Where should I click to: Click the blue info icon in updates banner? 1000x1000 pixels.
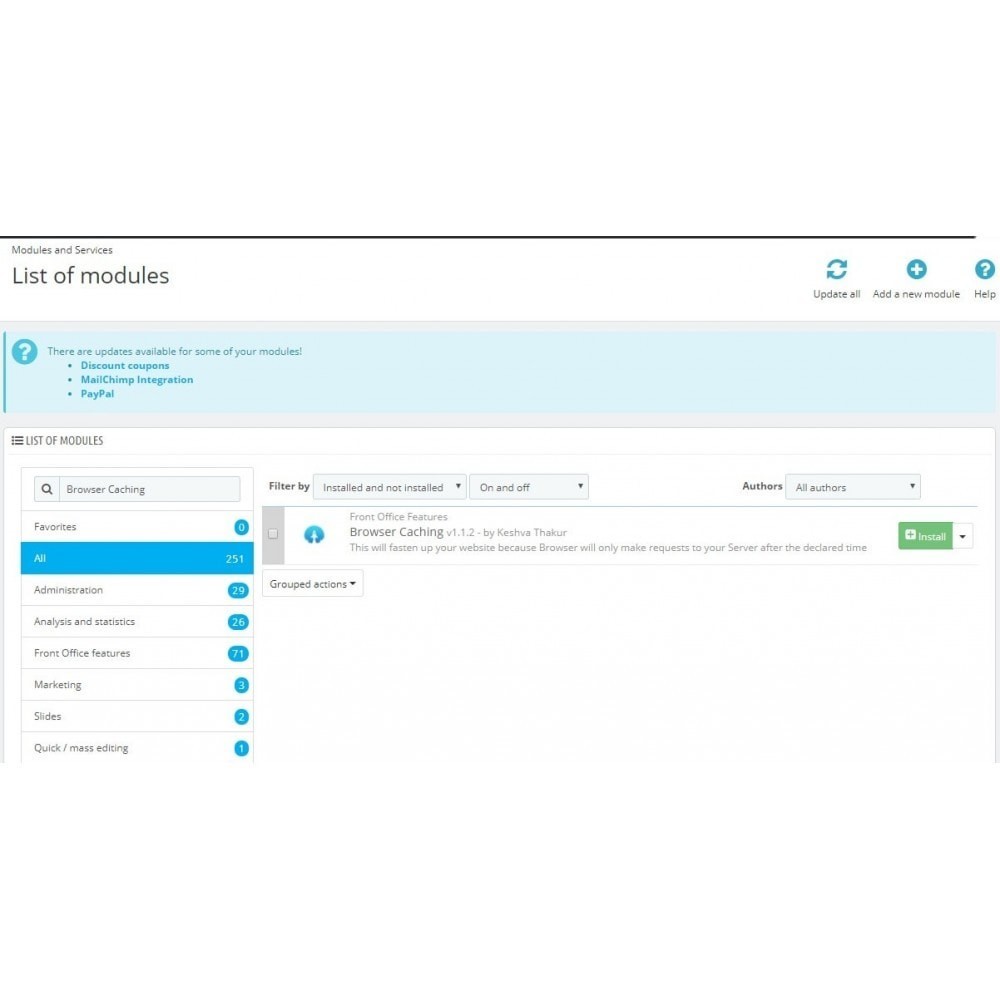(24, 351)
